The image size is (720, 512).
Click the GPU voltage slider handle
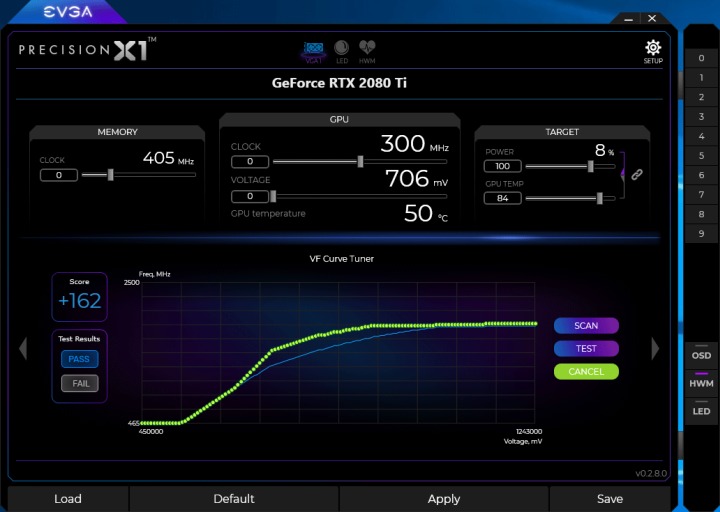[273, 197]
